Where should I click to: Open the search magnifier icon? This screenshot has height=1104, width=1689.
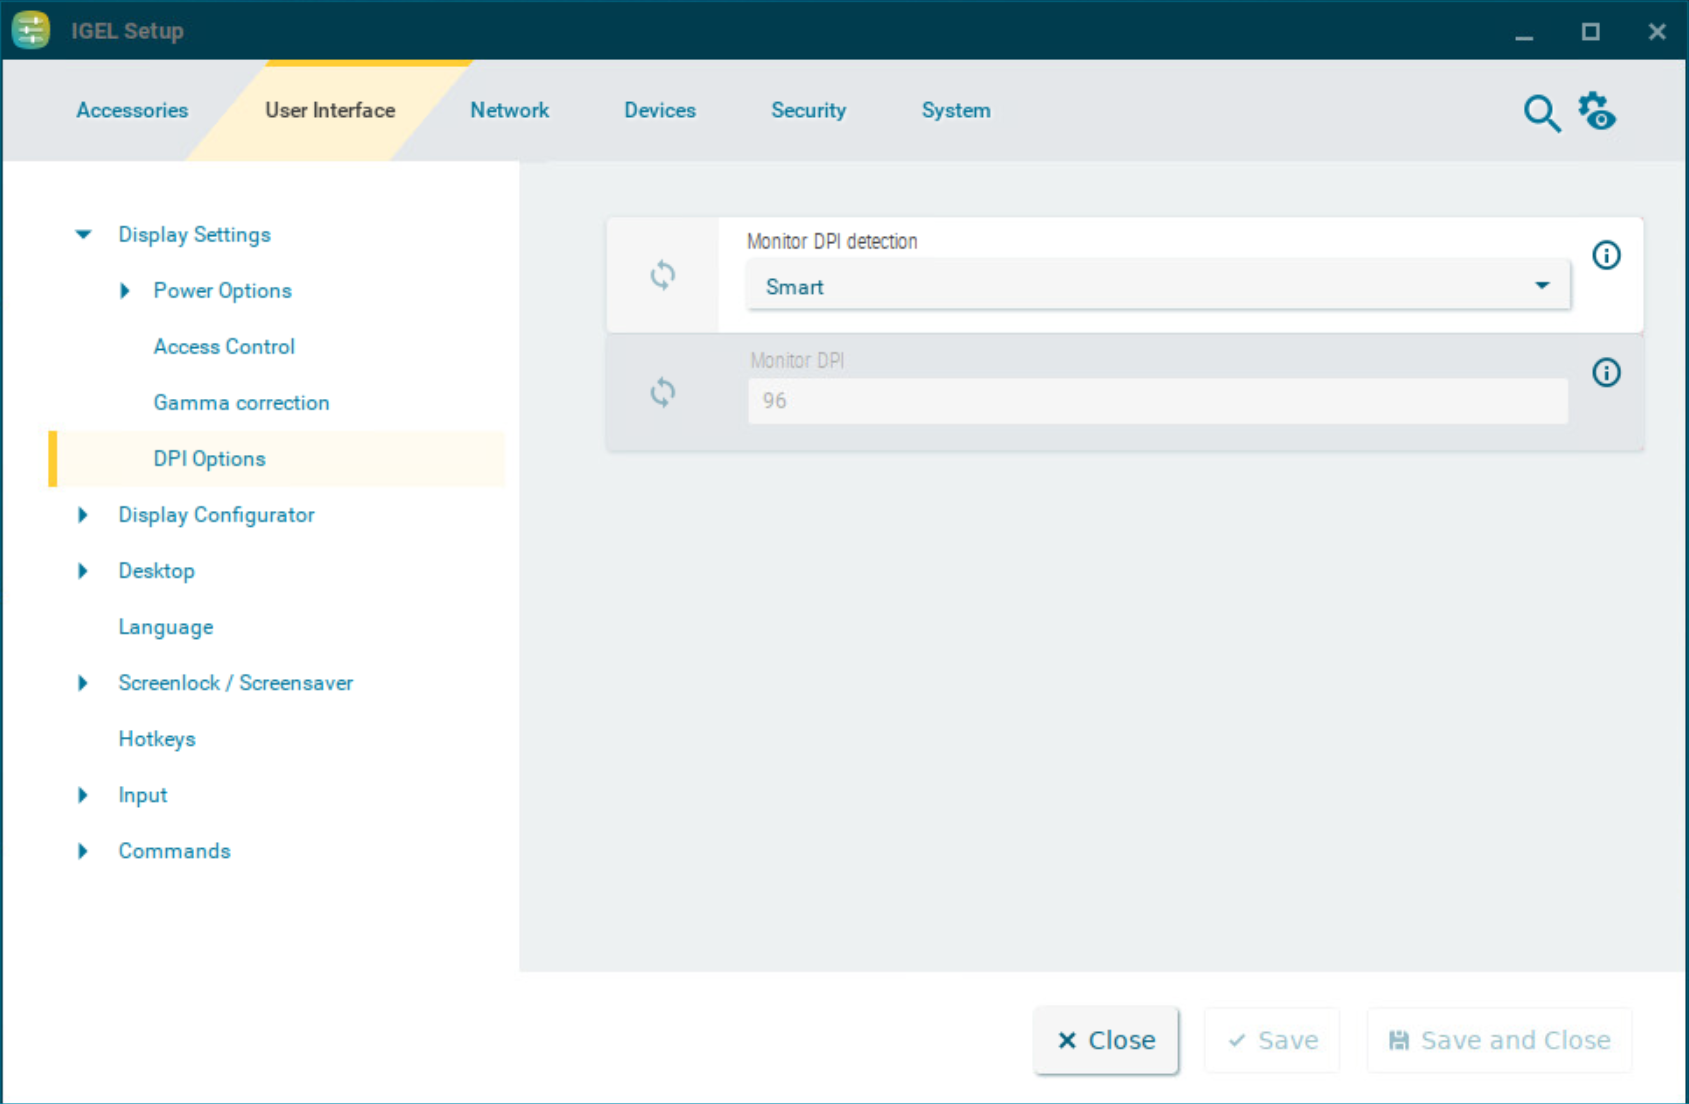[1541, 113]
